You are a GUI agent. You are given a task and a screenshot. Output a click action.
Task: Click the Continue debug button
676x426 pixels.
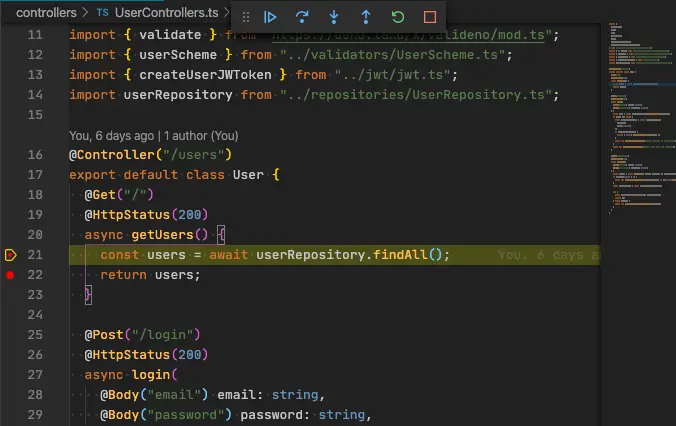coord(270,17)
